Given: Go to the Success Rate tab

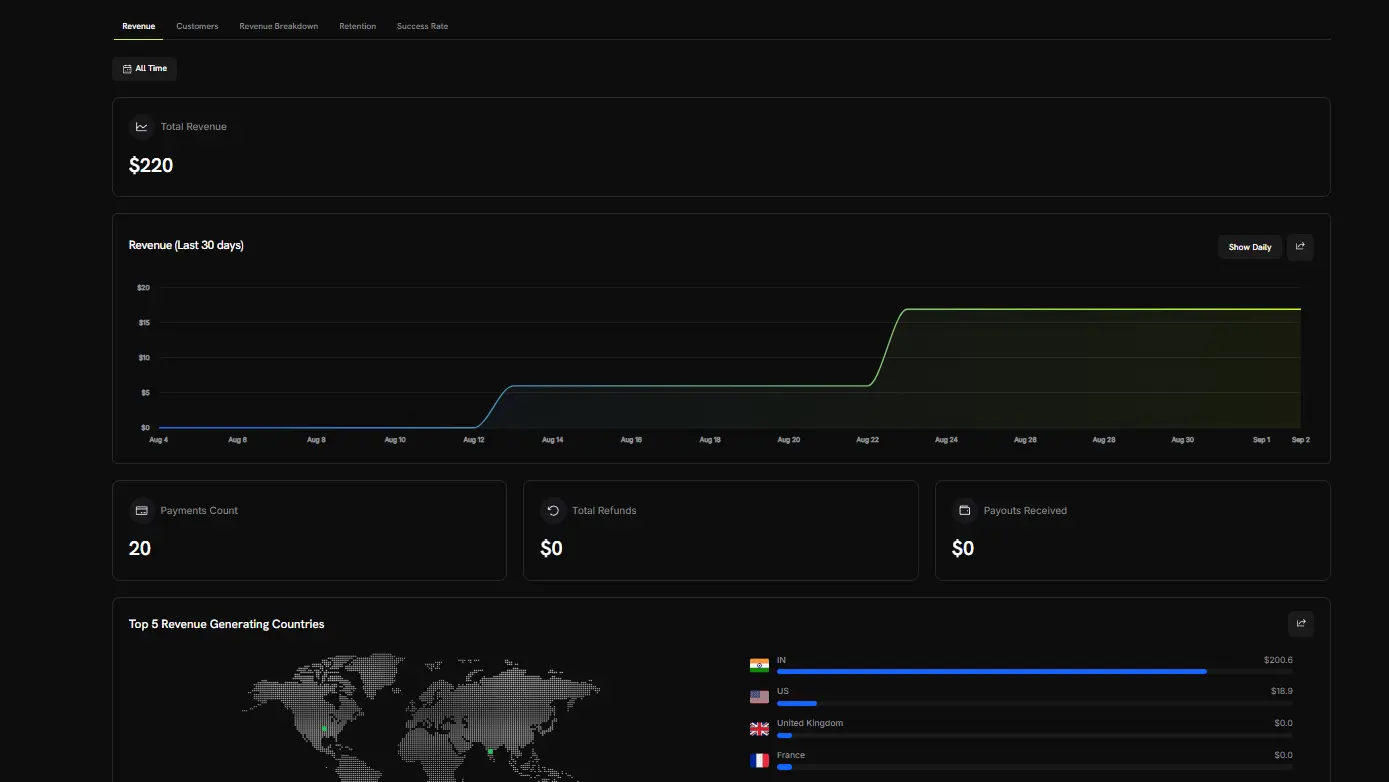Looking at the screenshot, I should [422, 26].
